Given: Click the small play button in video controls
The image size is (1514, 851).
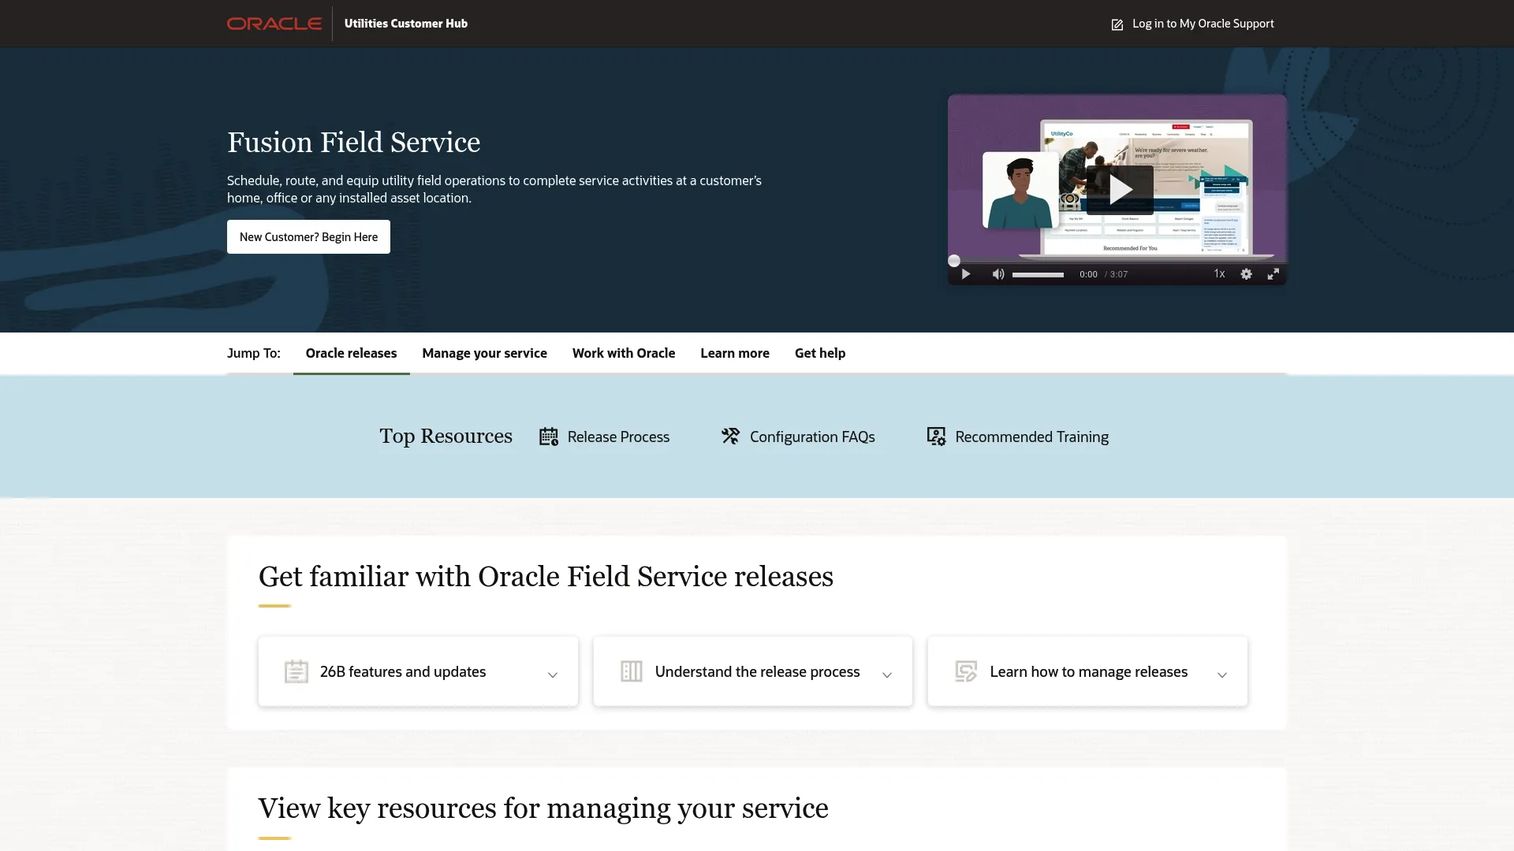Looking at the screenshot, I should click(966, 274).
